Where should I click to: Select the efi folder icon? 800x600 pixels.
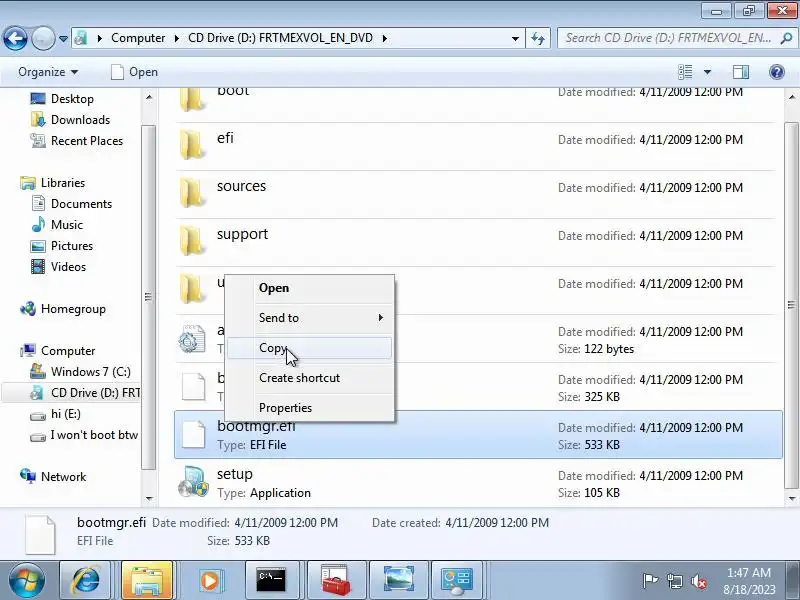pyautogui.click(x=192, y=145)
